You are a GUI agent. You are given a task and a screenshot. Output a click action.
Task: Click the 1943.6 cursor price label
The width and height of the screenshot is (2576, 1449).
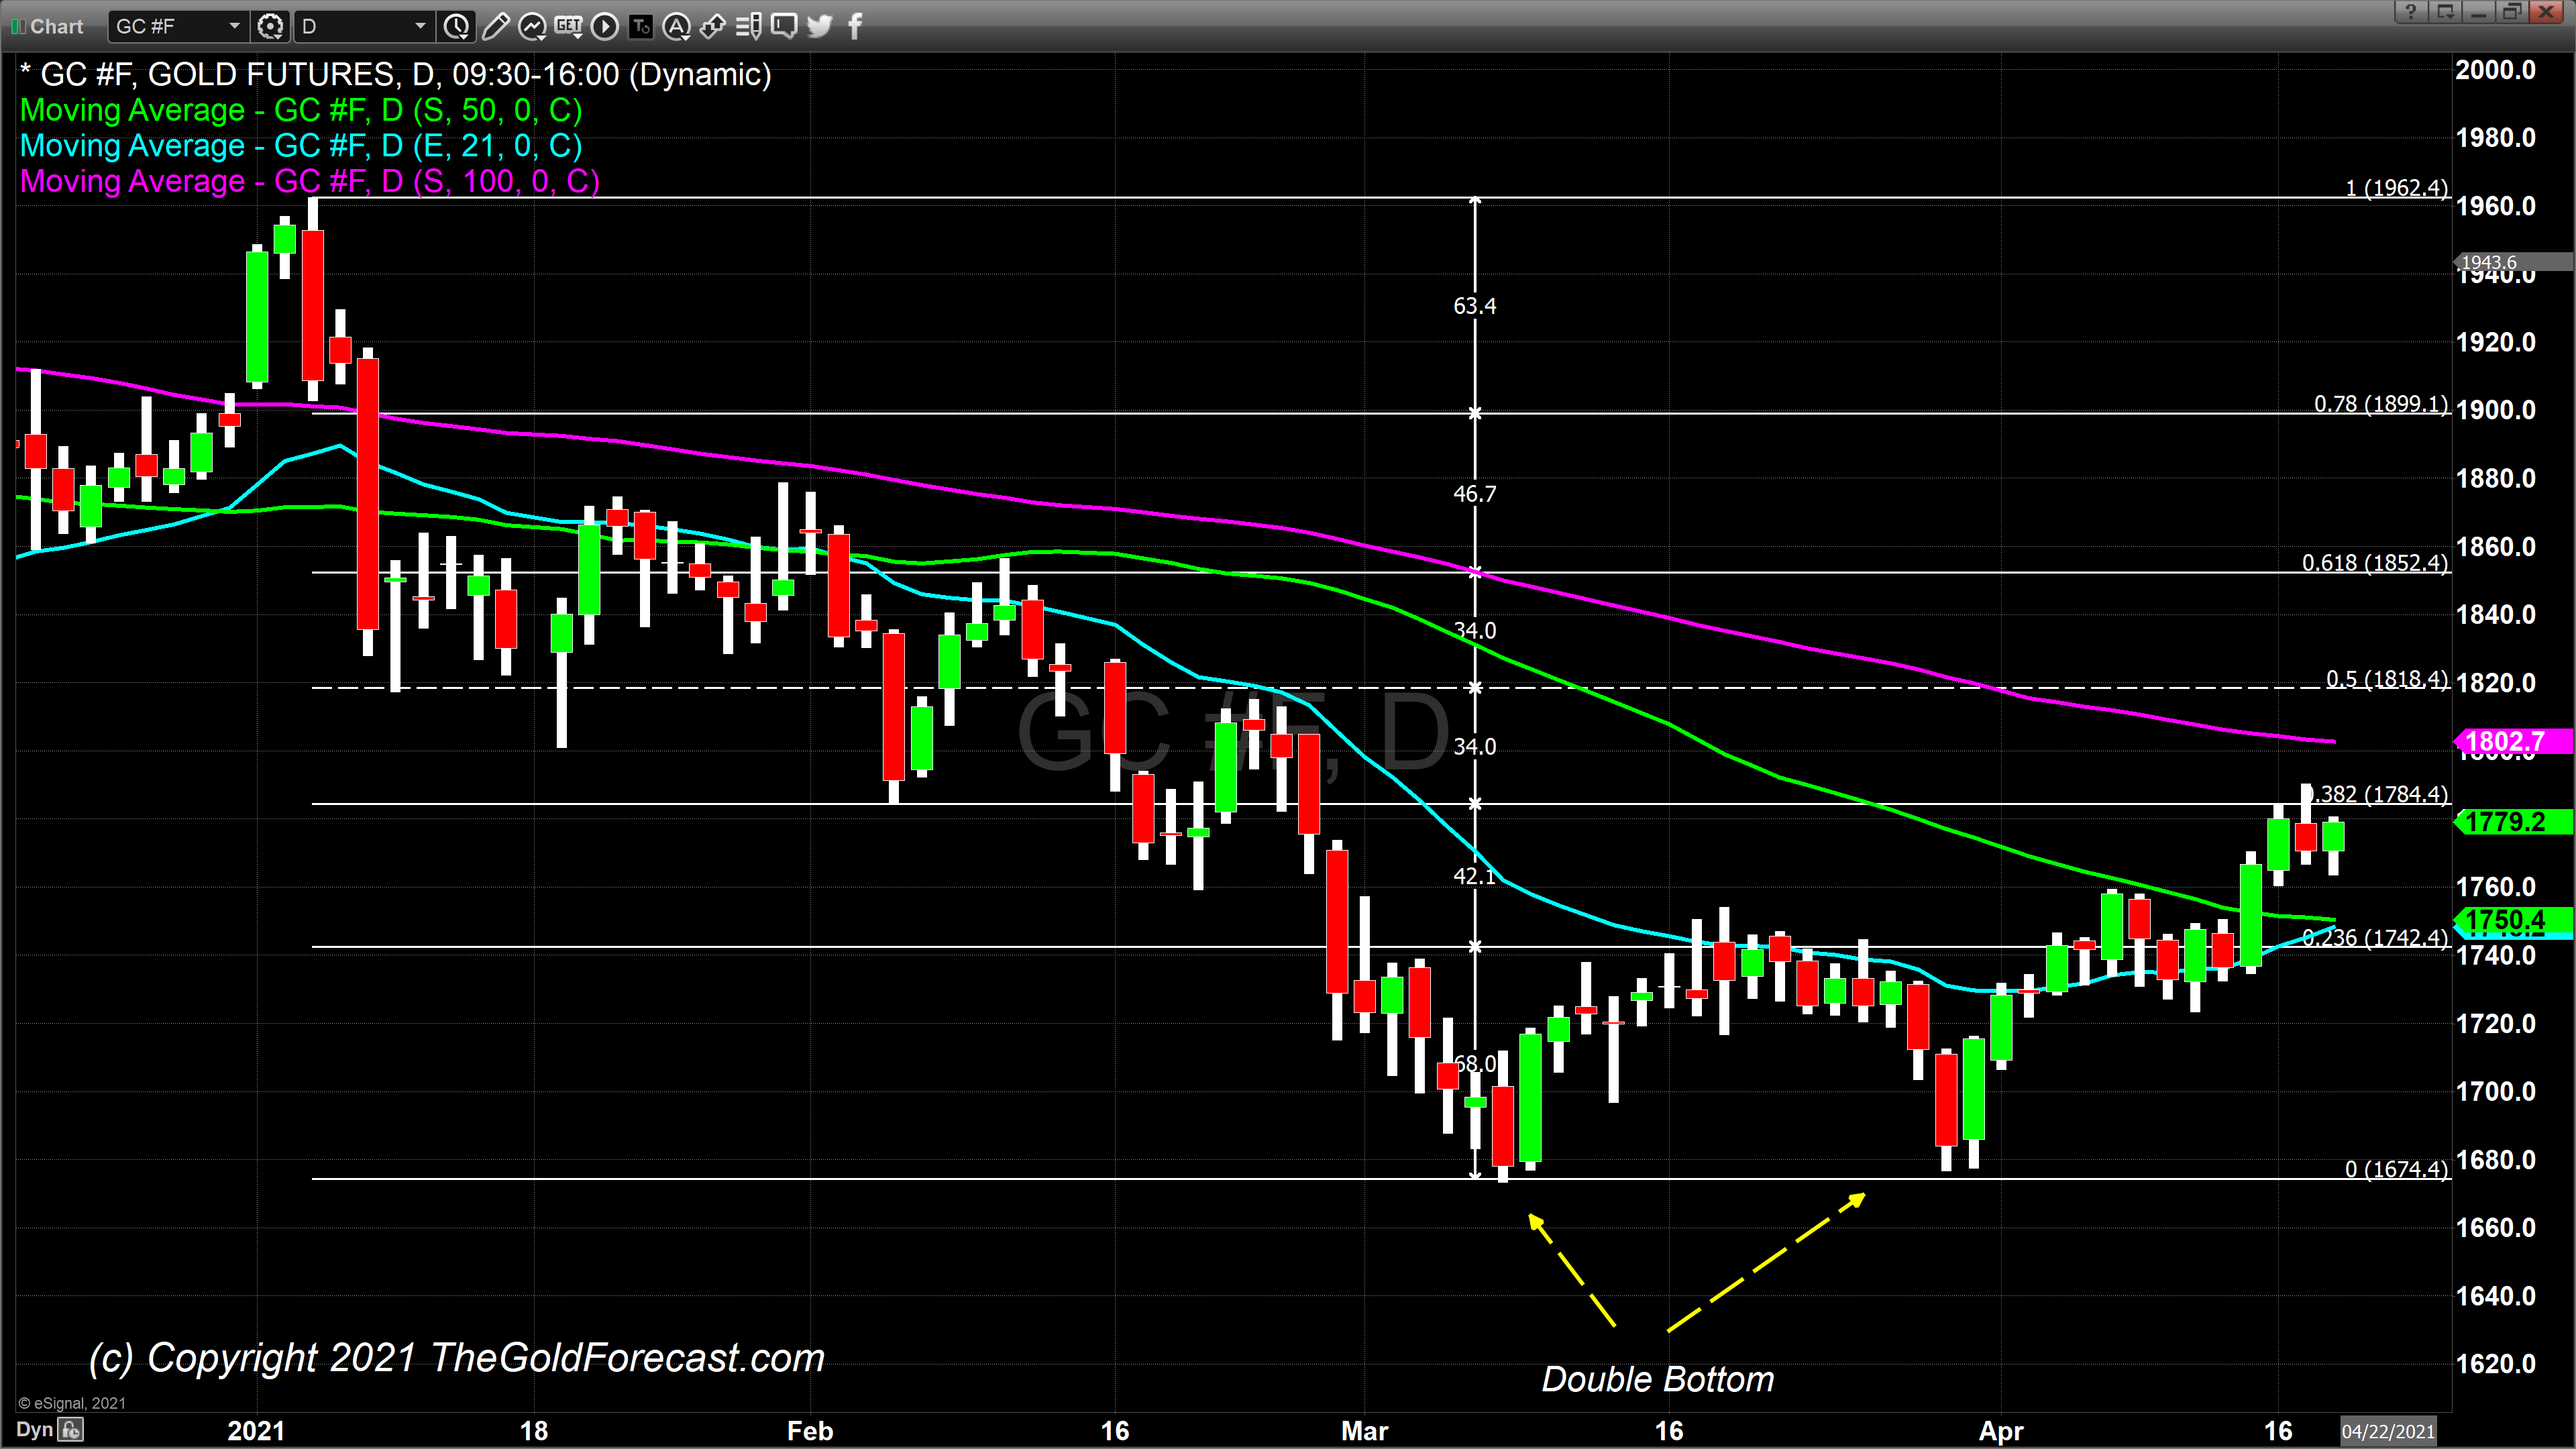point(2513,262)
